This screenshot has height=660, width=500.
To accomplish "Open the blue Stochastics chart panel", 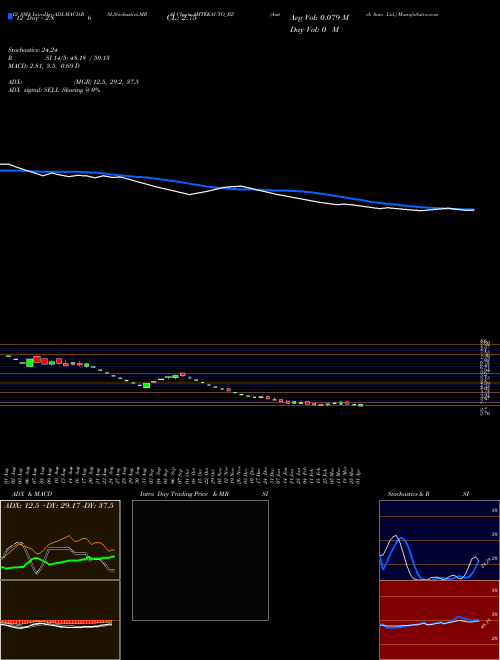I will pyautogui.click(x=439, y=540).
